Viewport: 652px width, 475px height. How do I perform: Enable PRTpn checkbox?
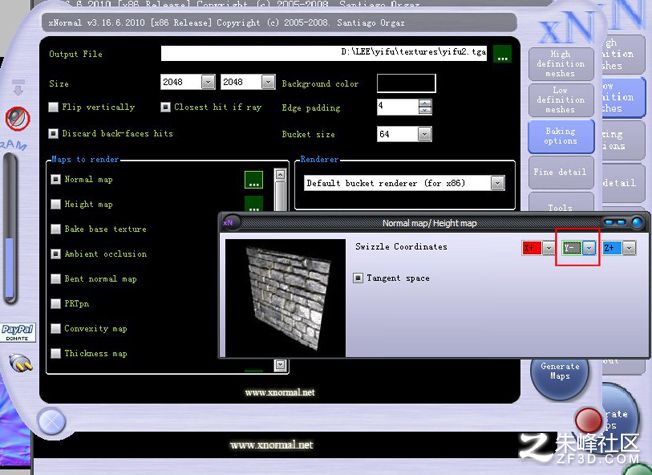click(55, 304)
